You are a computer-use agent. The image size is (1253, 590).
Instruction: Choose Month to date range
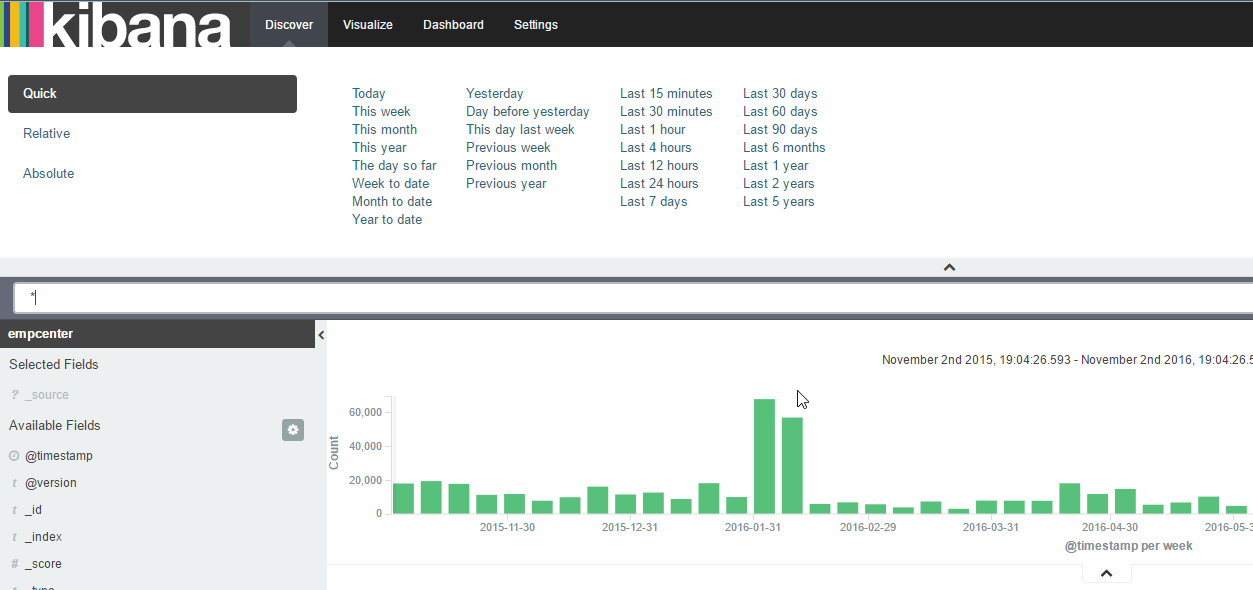tap(392, 202)
